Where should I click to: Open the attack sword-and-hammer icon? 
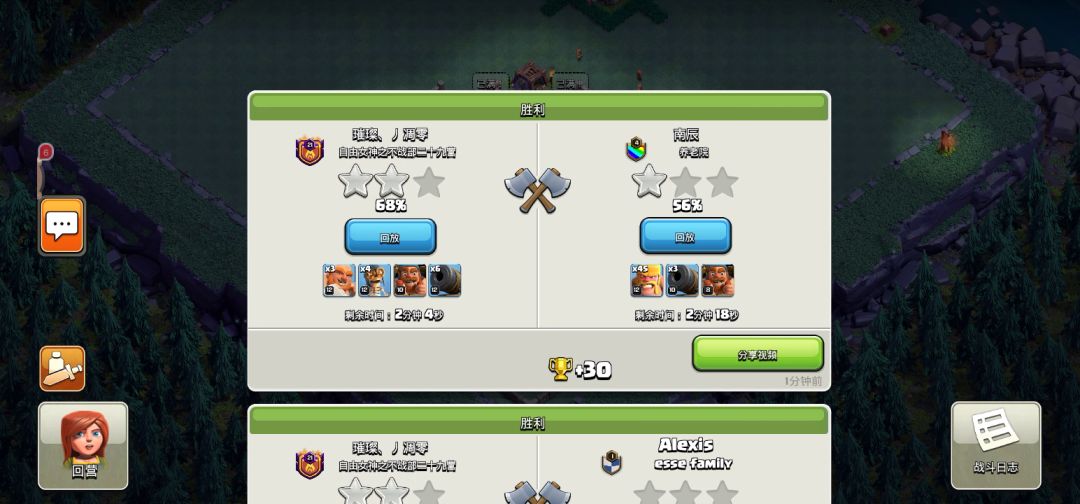click(x=63, y=368)
